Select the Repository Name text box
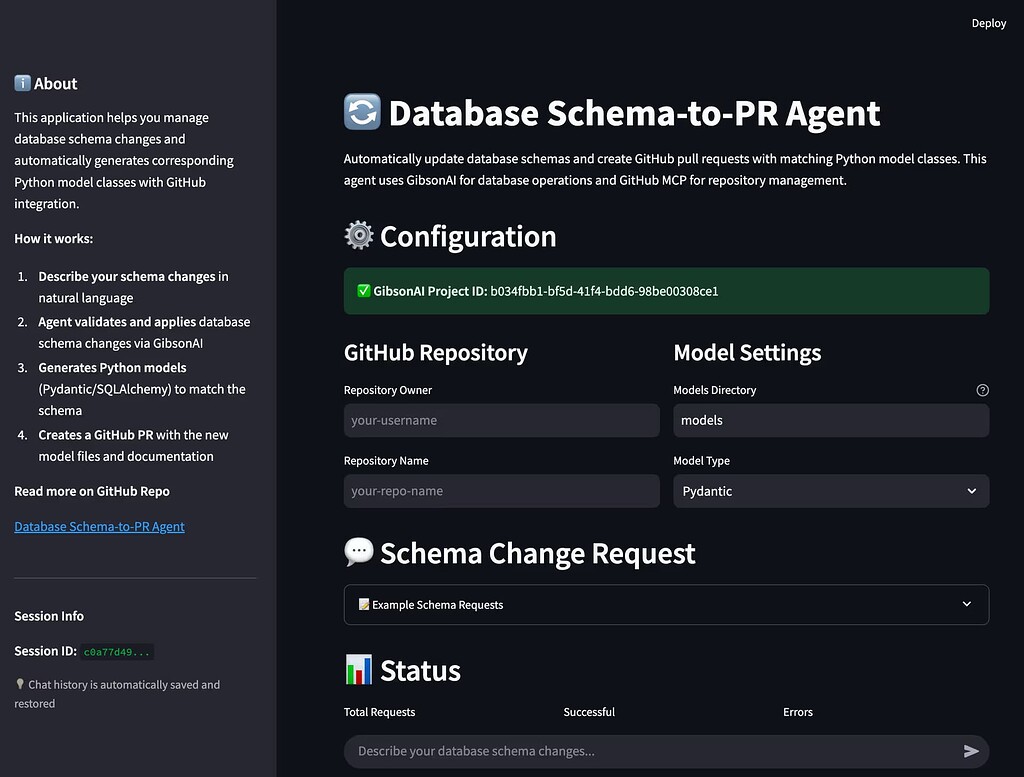1024x777 pixels. tap(501, 491)
